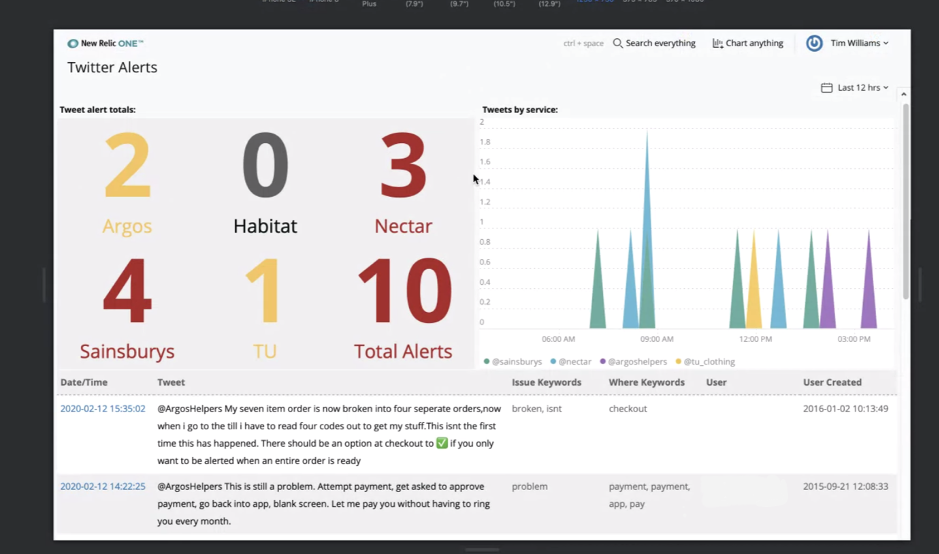939x554 pixels.
Task: Click the tweet about seven item order
Action: pos(329,435)
